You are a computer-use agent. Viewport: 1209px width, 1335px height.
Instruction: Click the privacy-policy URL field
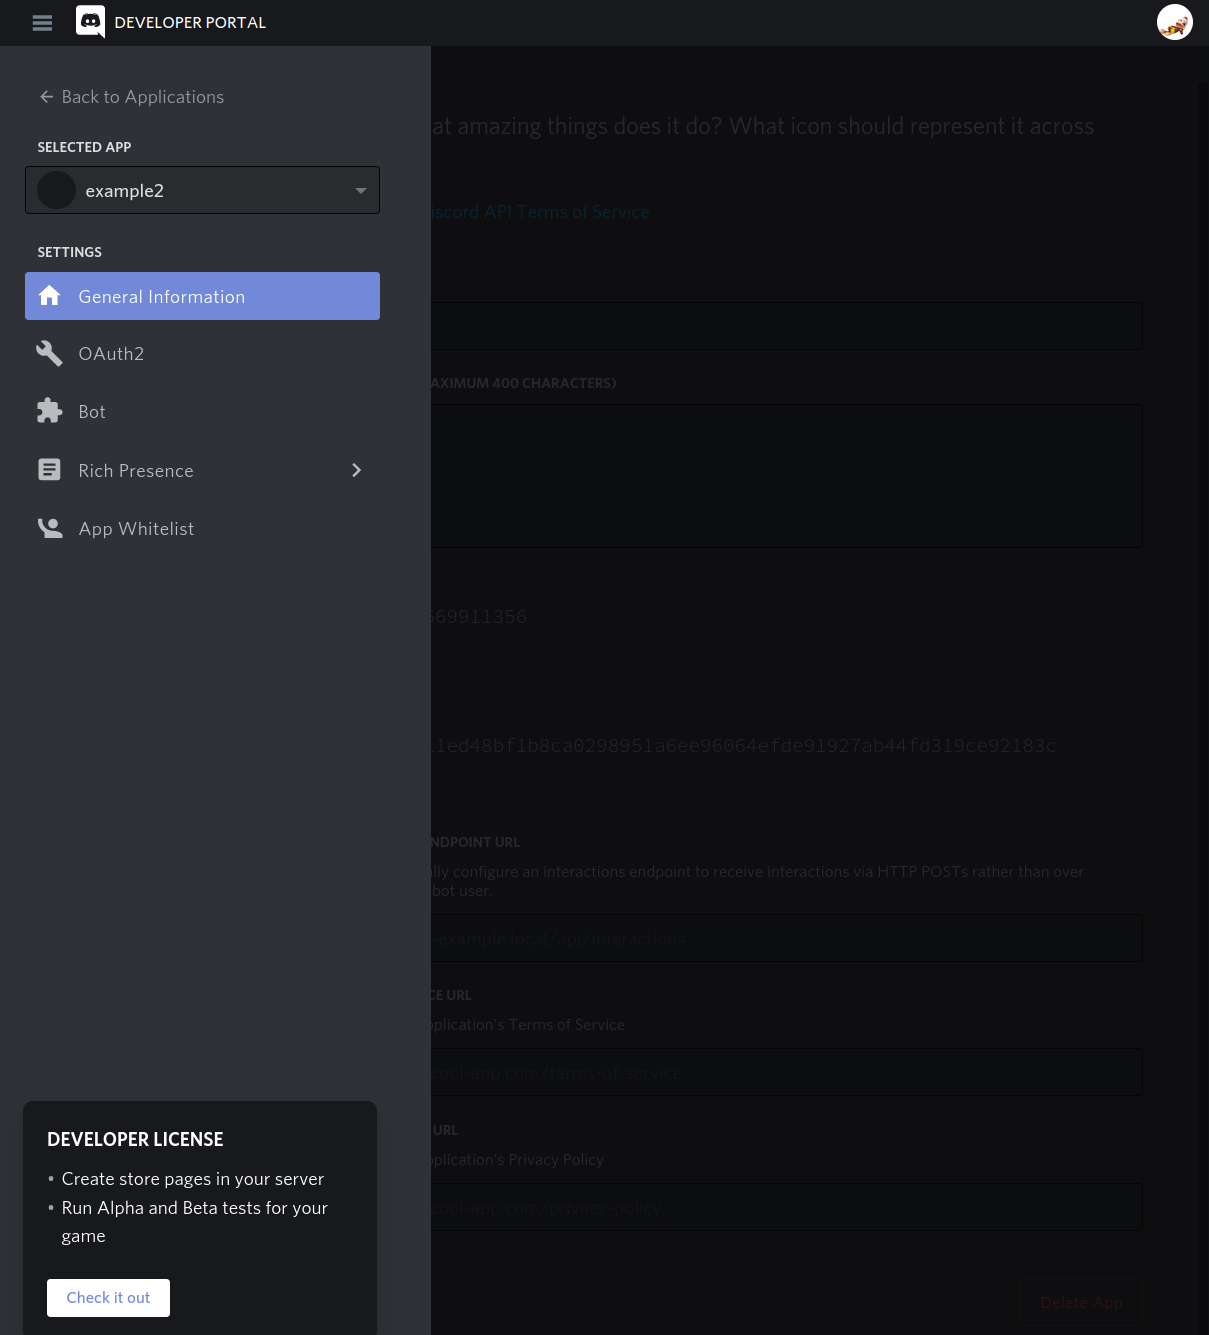click(786, 1207)
